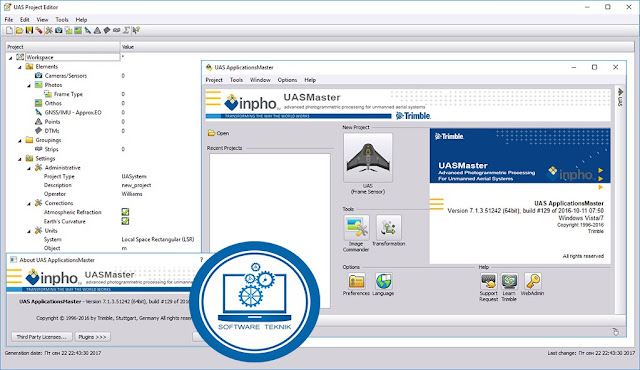640x370 pixels.
Task: Click the DTM diamond toolbar icon
Action: (x=107, y=30)
